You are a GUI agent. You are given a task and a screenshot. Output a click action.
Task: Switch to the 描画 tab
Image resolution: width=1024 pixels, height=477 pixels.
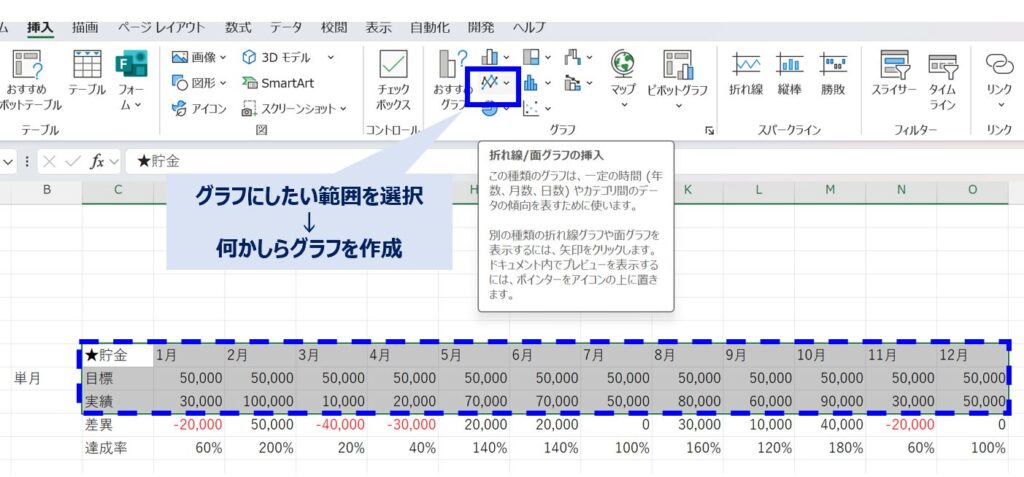(x=85, y=27)
